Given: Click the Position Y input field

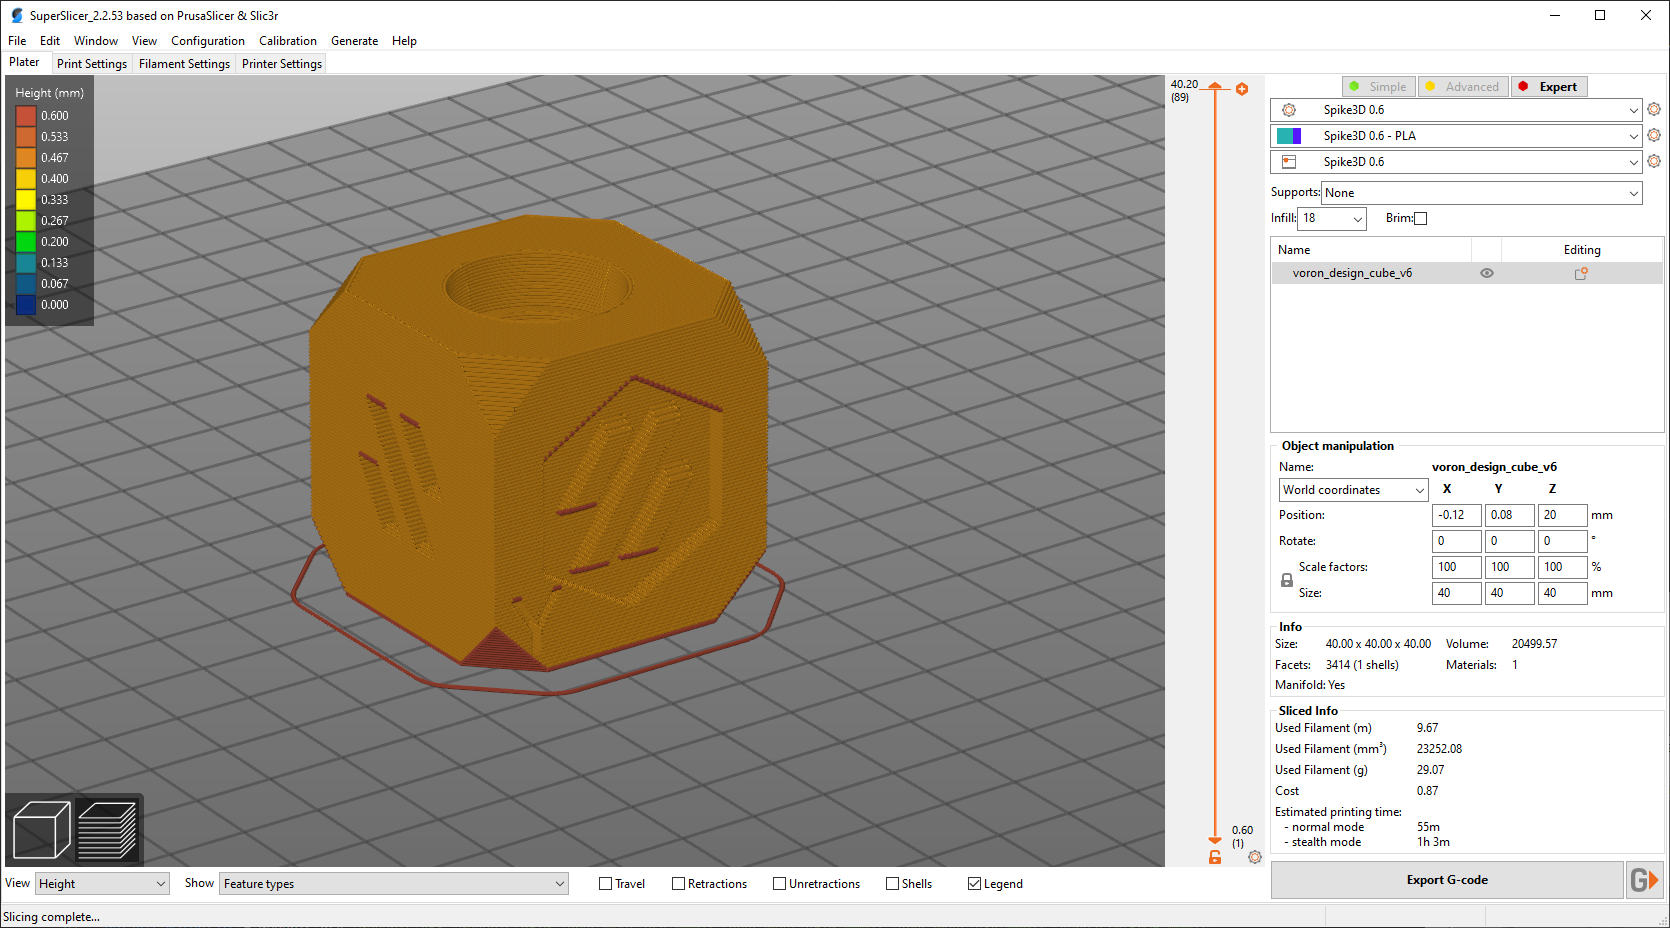Looking at the screenshot, I should pyautogui.click(x=1510, y=515).
